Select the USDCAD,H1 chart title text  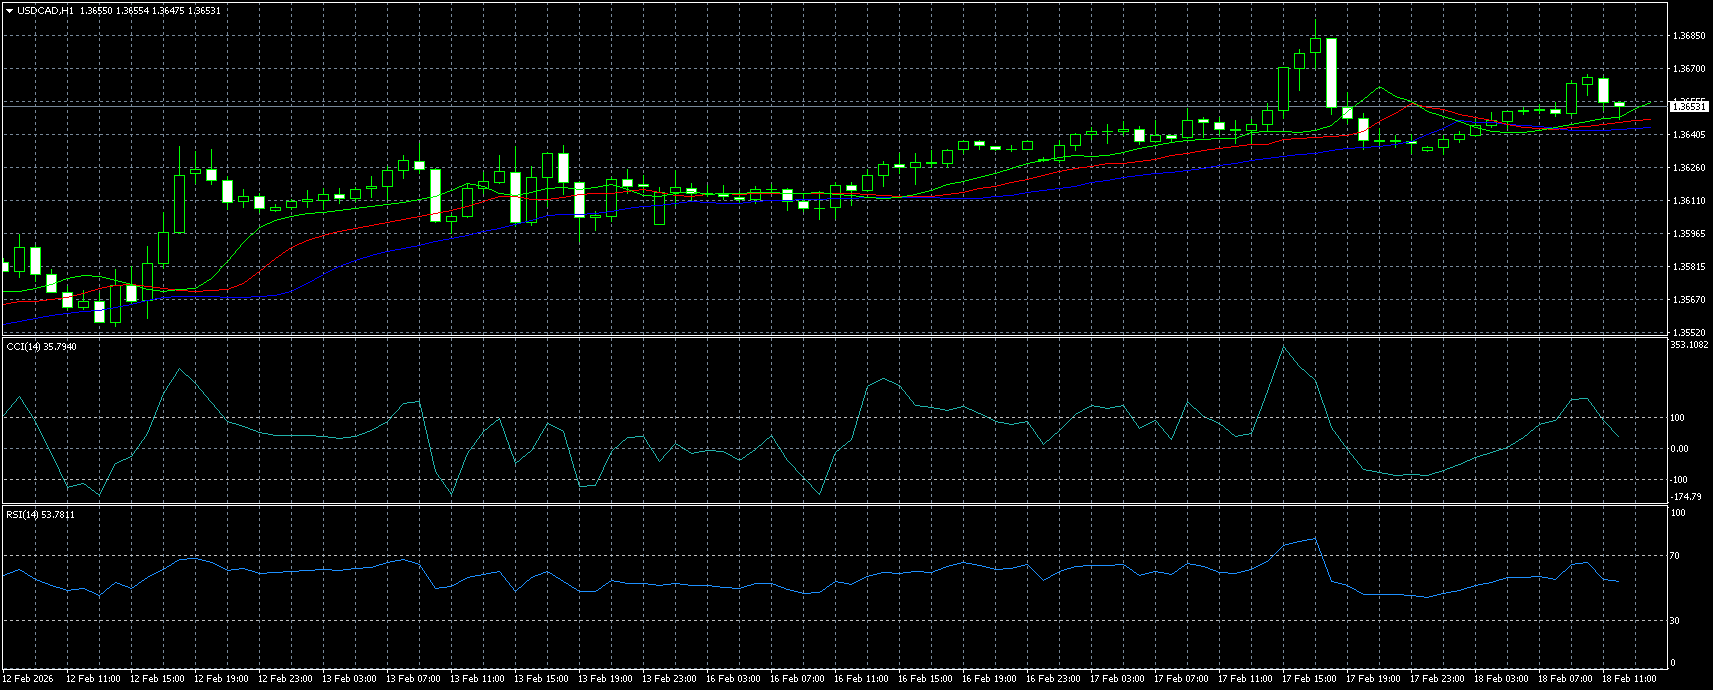[45, 10]
